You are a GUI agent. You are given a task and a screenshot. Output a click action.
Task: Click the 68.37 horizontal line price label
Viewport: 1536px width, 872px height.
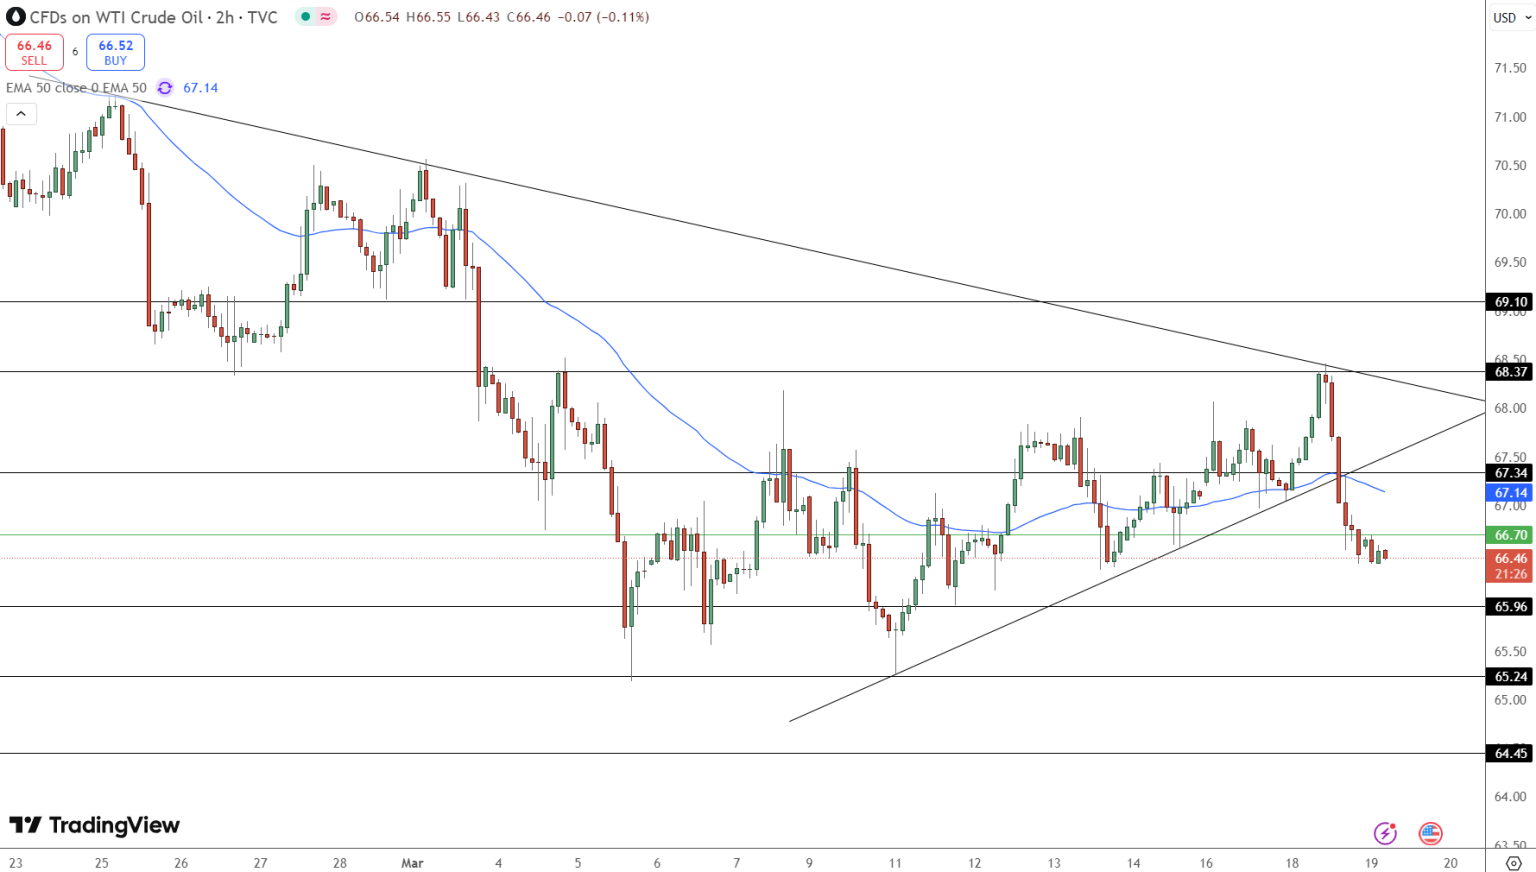tap(1511, 372)
